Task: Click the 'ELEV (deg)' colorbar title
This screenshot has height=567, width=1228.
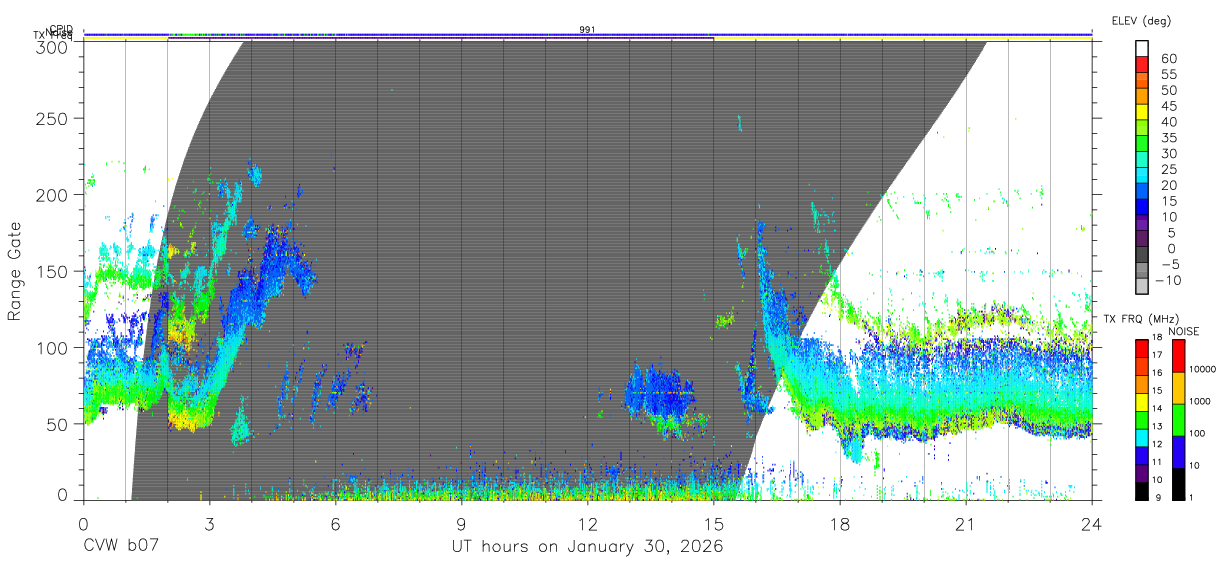Action: [1140, 20]
